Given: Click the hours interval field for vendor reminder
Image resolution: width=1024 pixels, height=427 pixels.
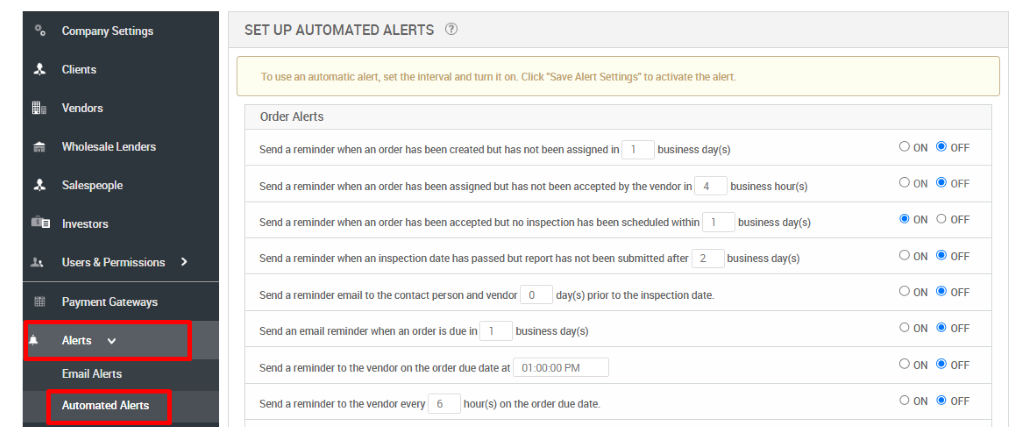Looking at the screenshot, I should point(443,403).
